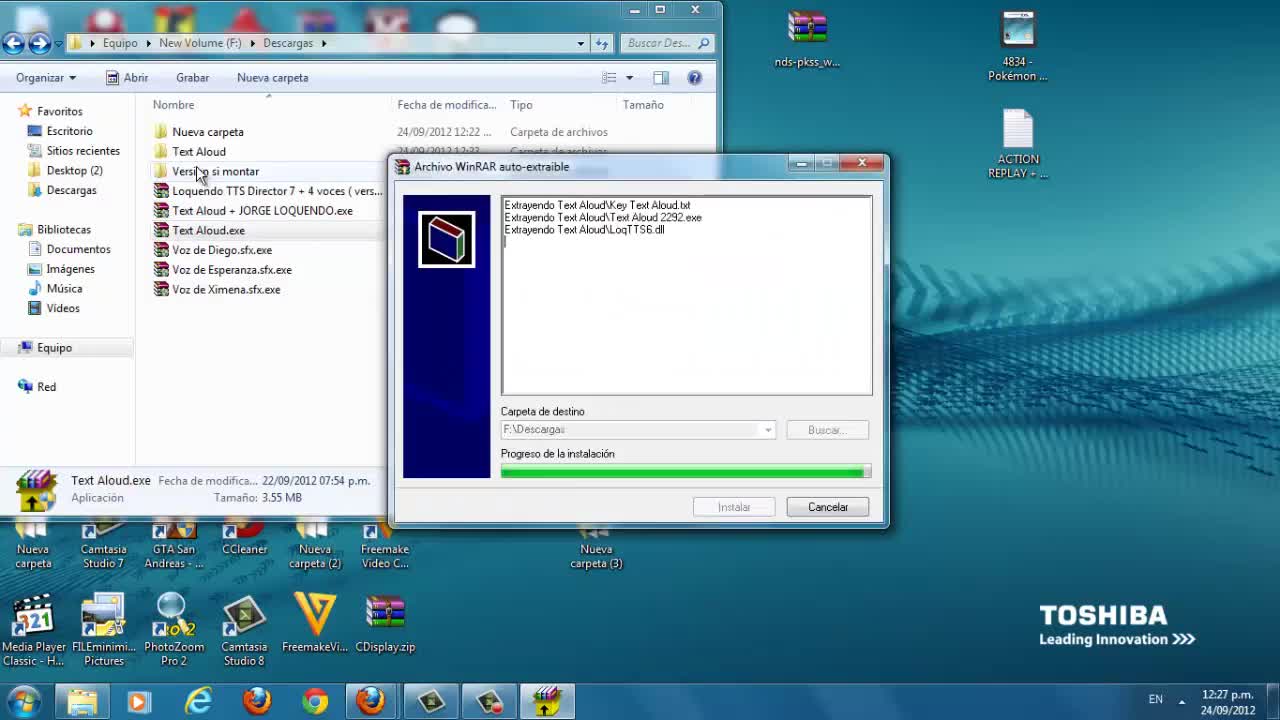The image size is (1280, 720).
Task: Click Nueva carpeta in the toolbar
Action: (272, 78)
